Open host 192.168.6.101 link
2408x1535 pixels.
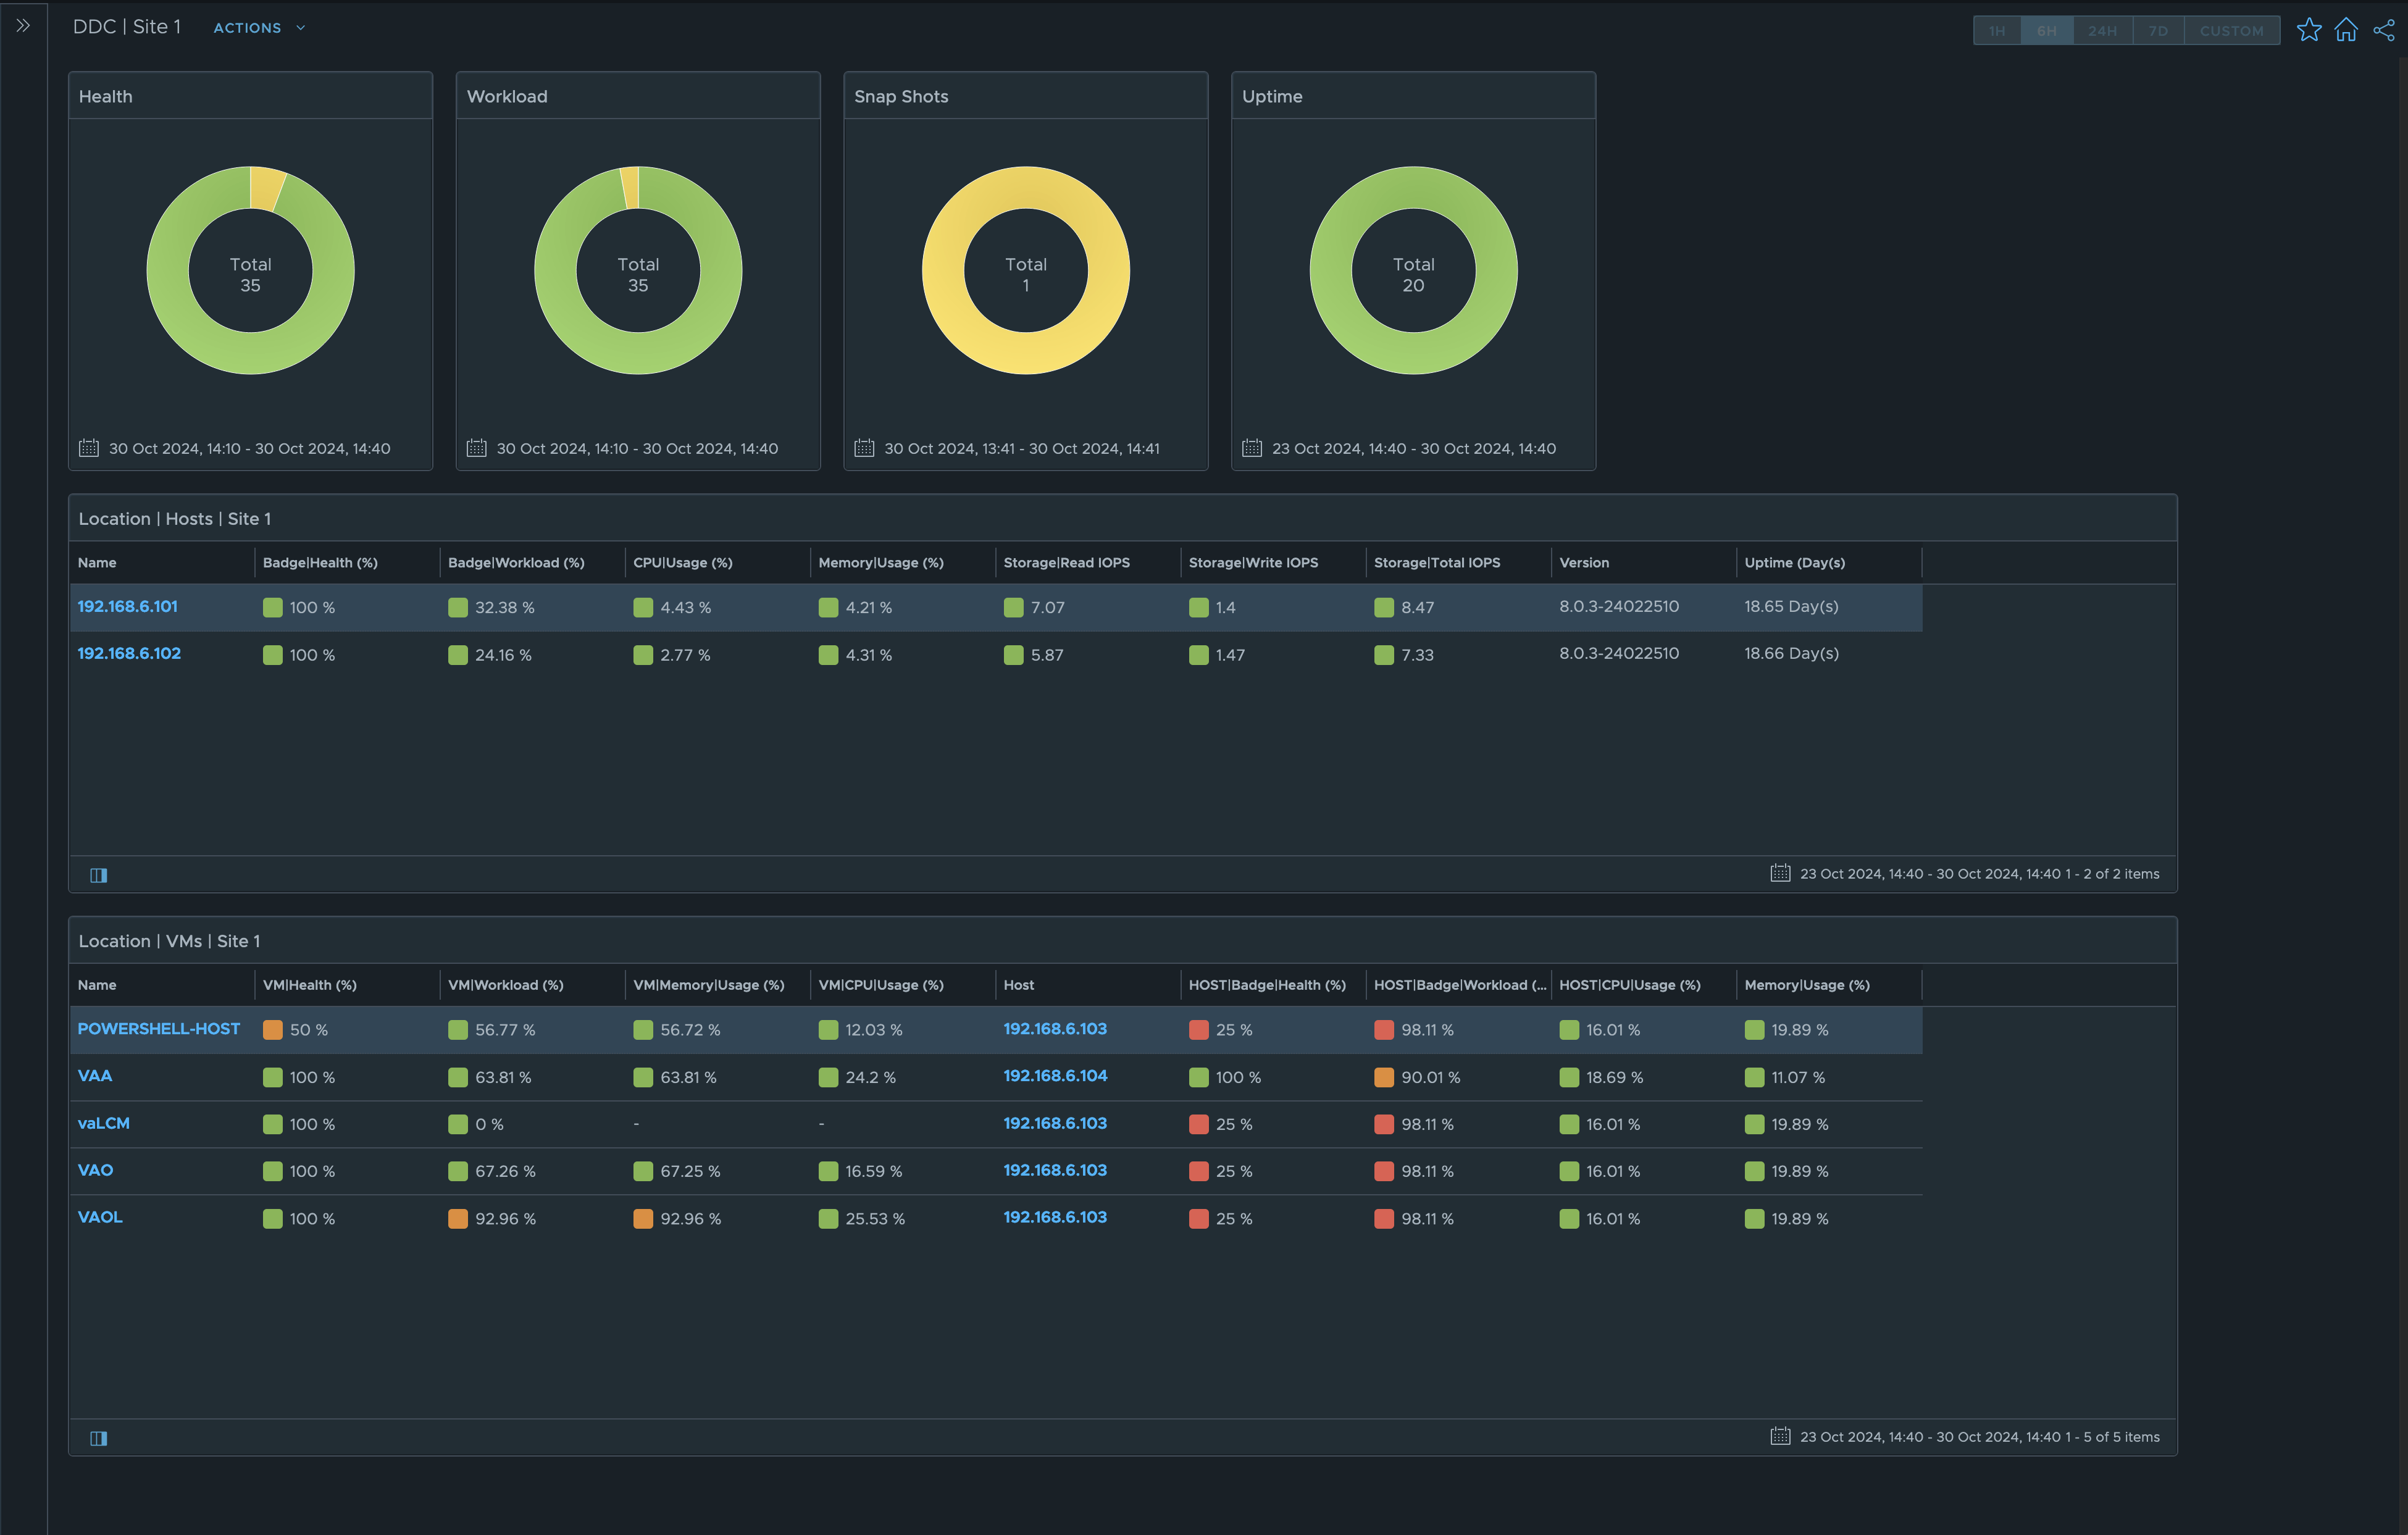128,606
